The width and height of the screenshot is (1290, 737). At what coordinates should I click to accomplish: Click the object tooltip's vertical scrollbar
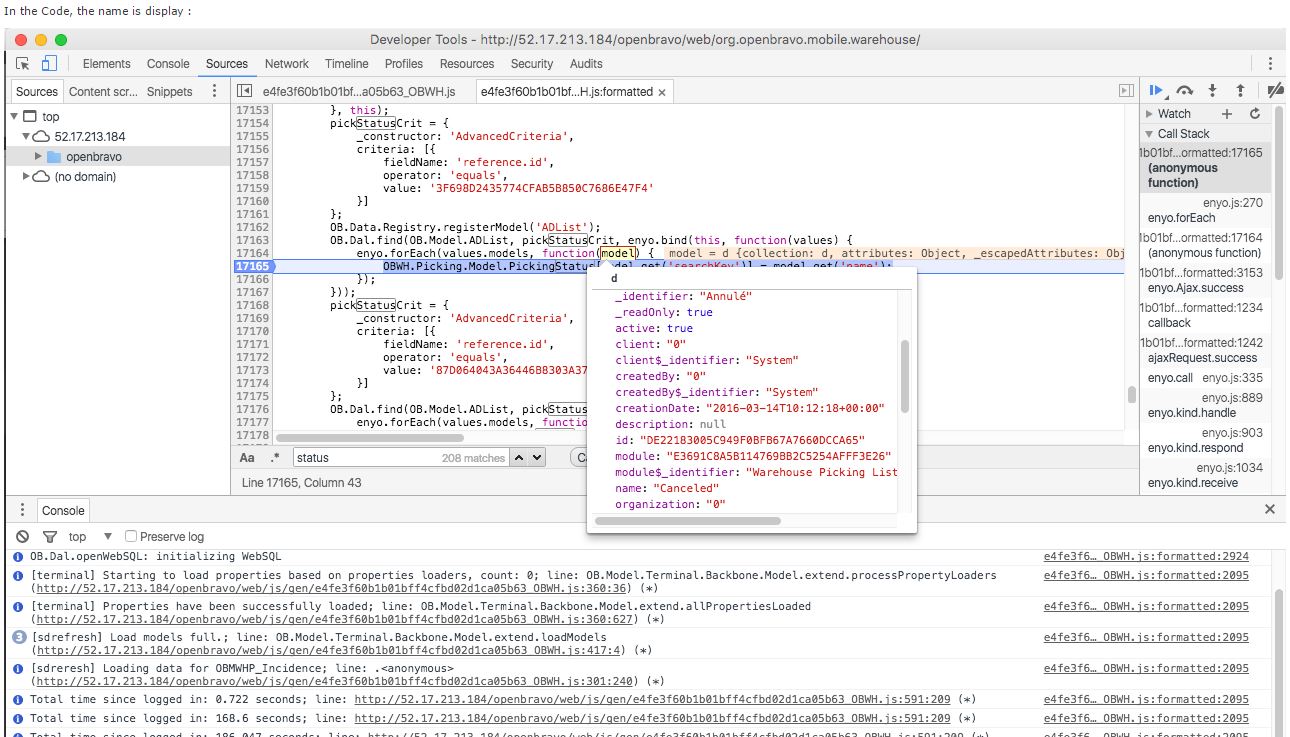(x=905, y=375)
